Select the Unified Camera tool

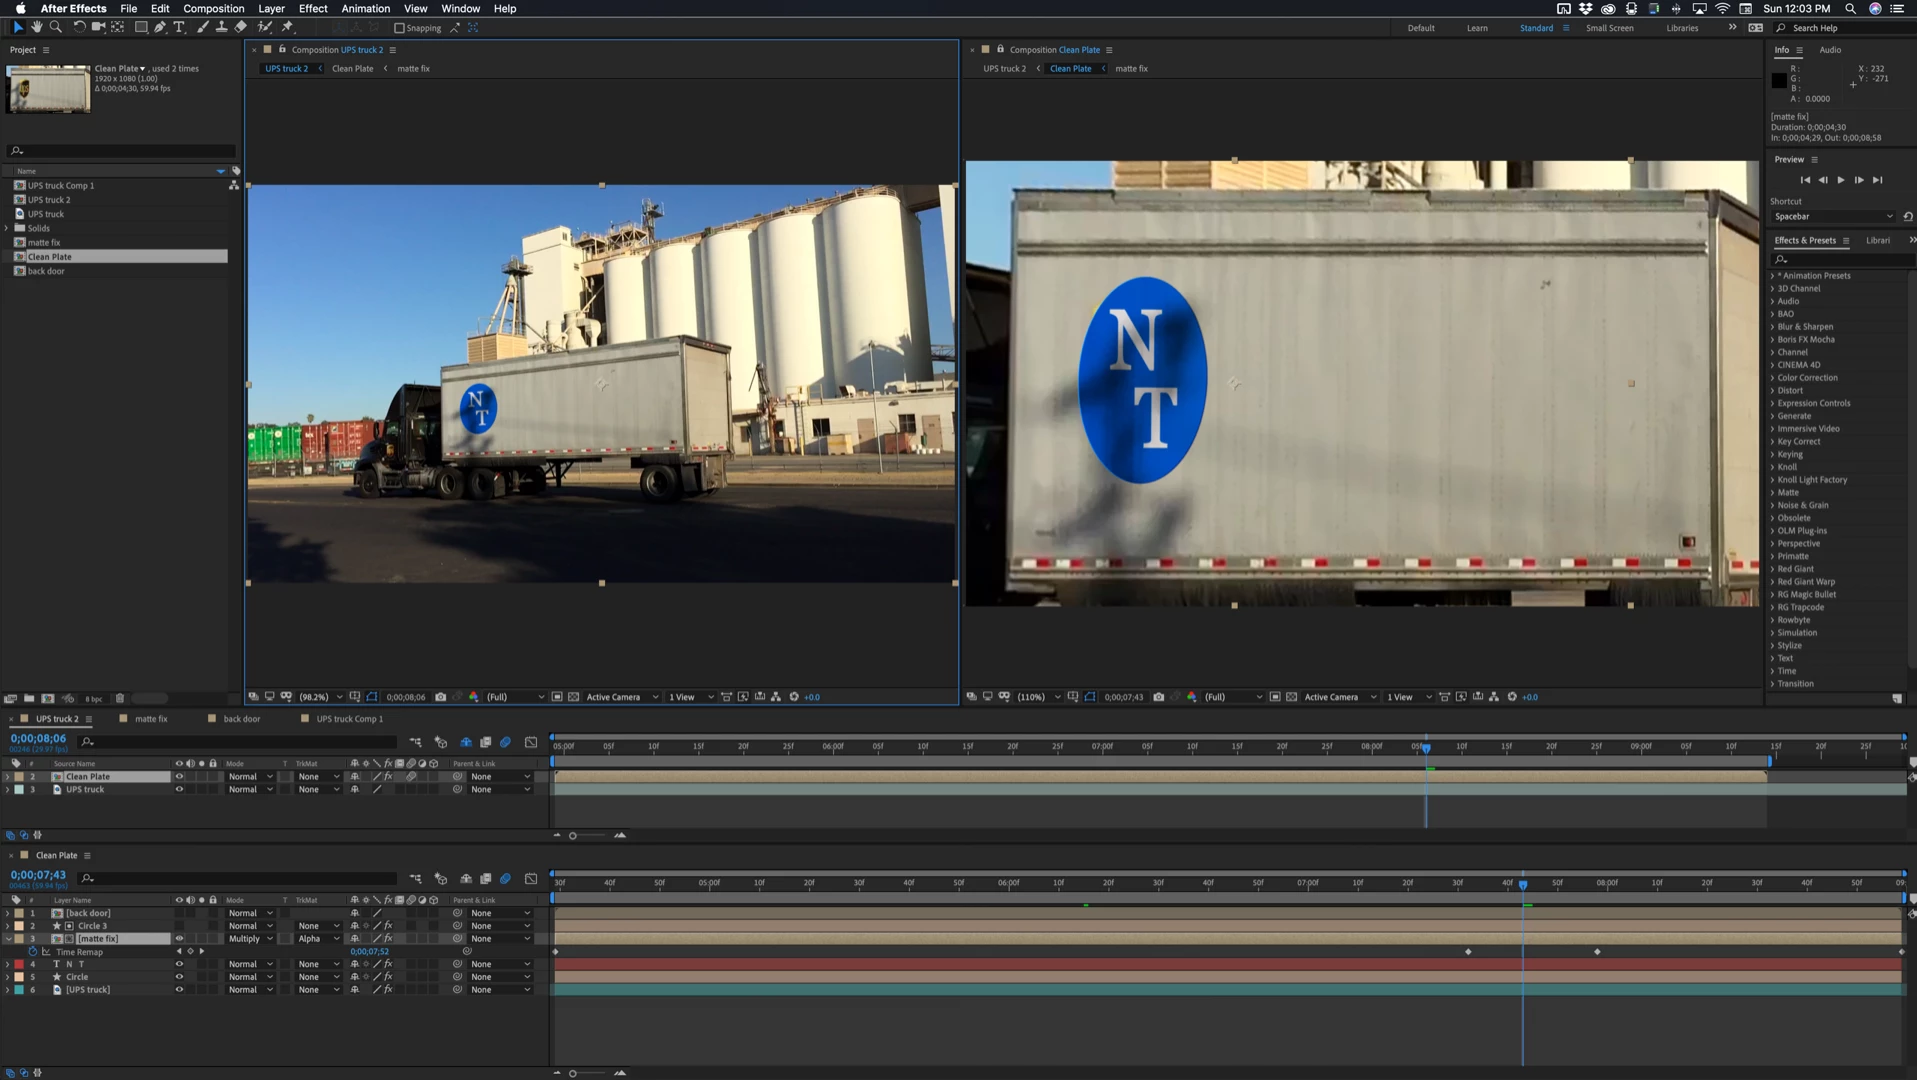(98, 27)
